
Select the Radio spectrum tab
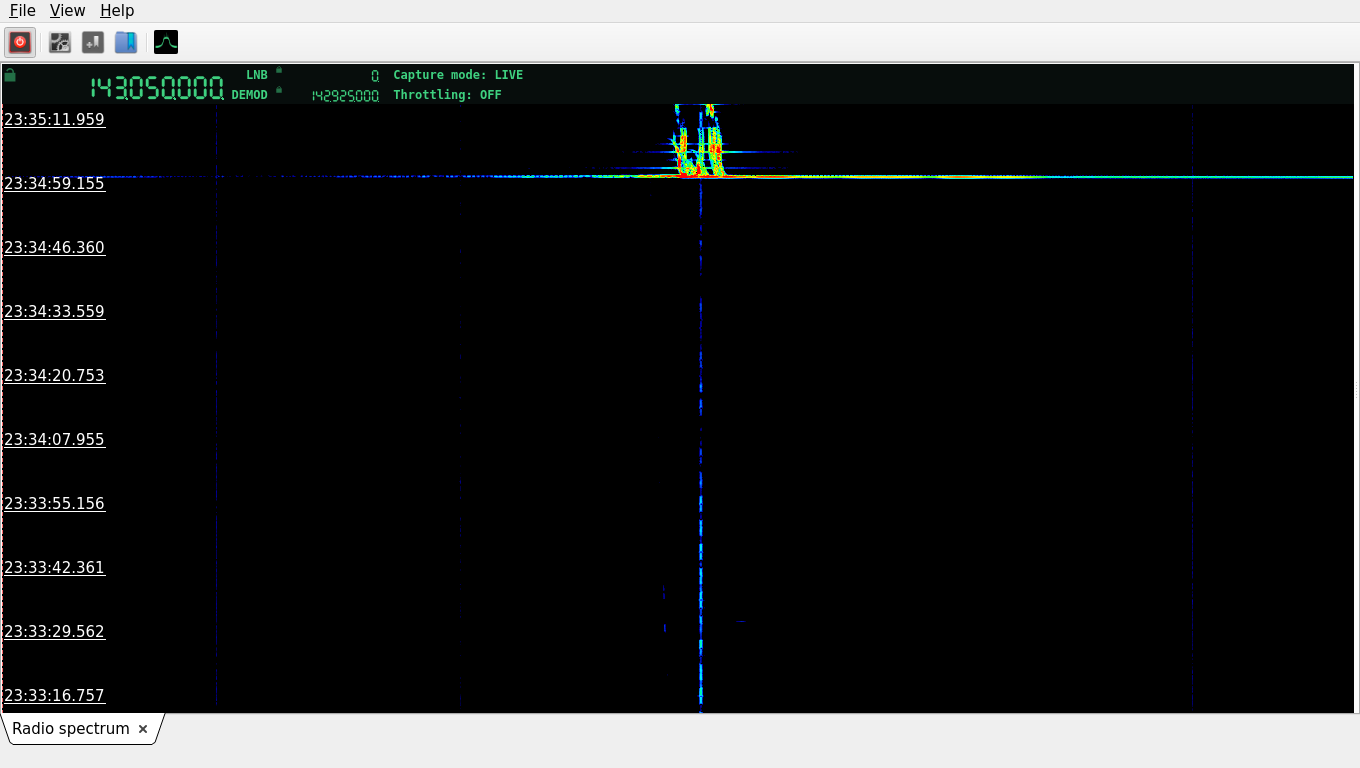pos(71,729)
